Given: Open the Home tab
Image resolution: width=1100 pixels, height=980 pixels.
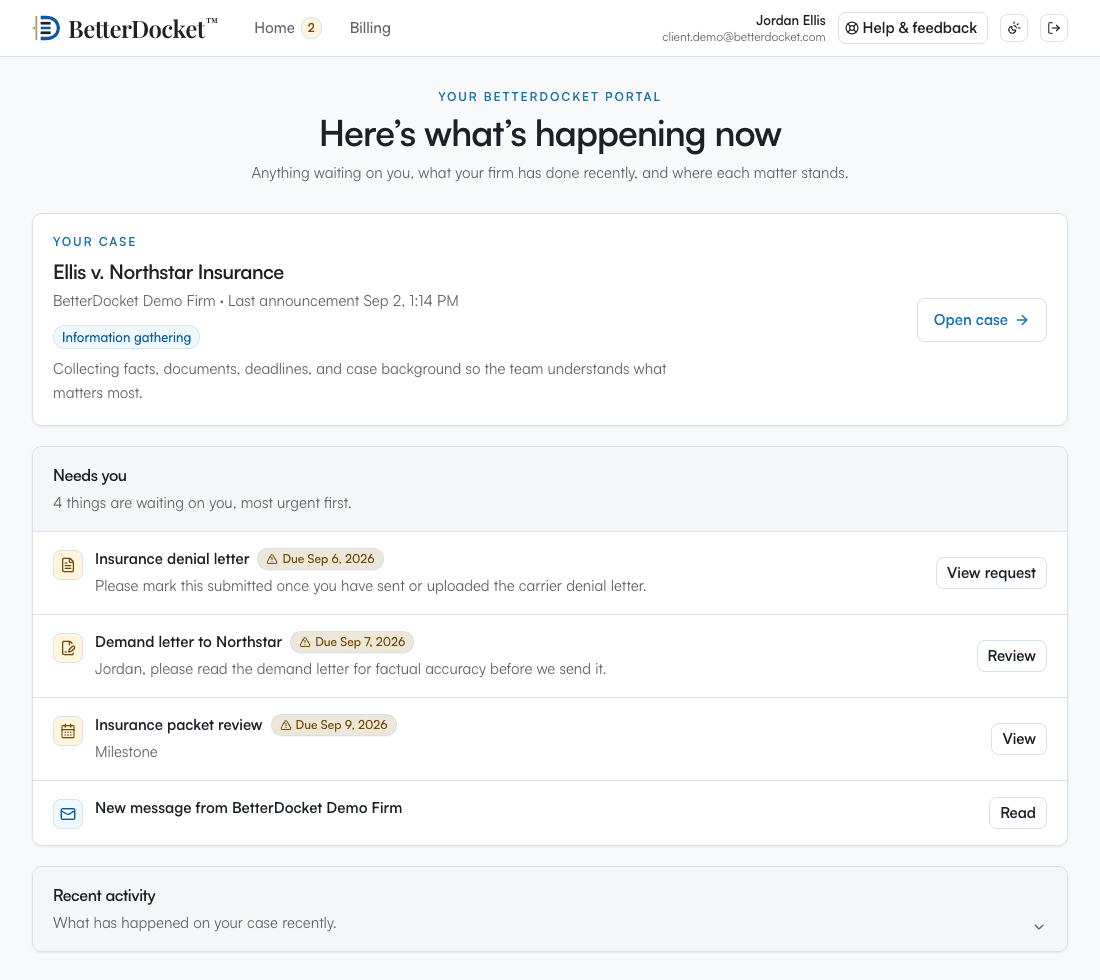Looking at the screenshot, I should click(x=274, y=28).
